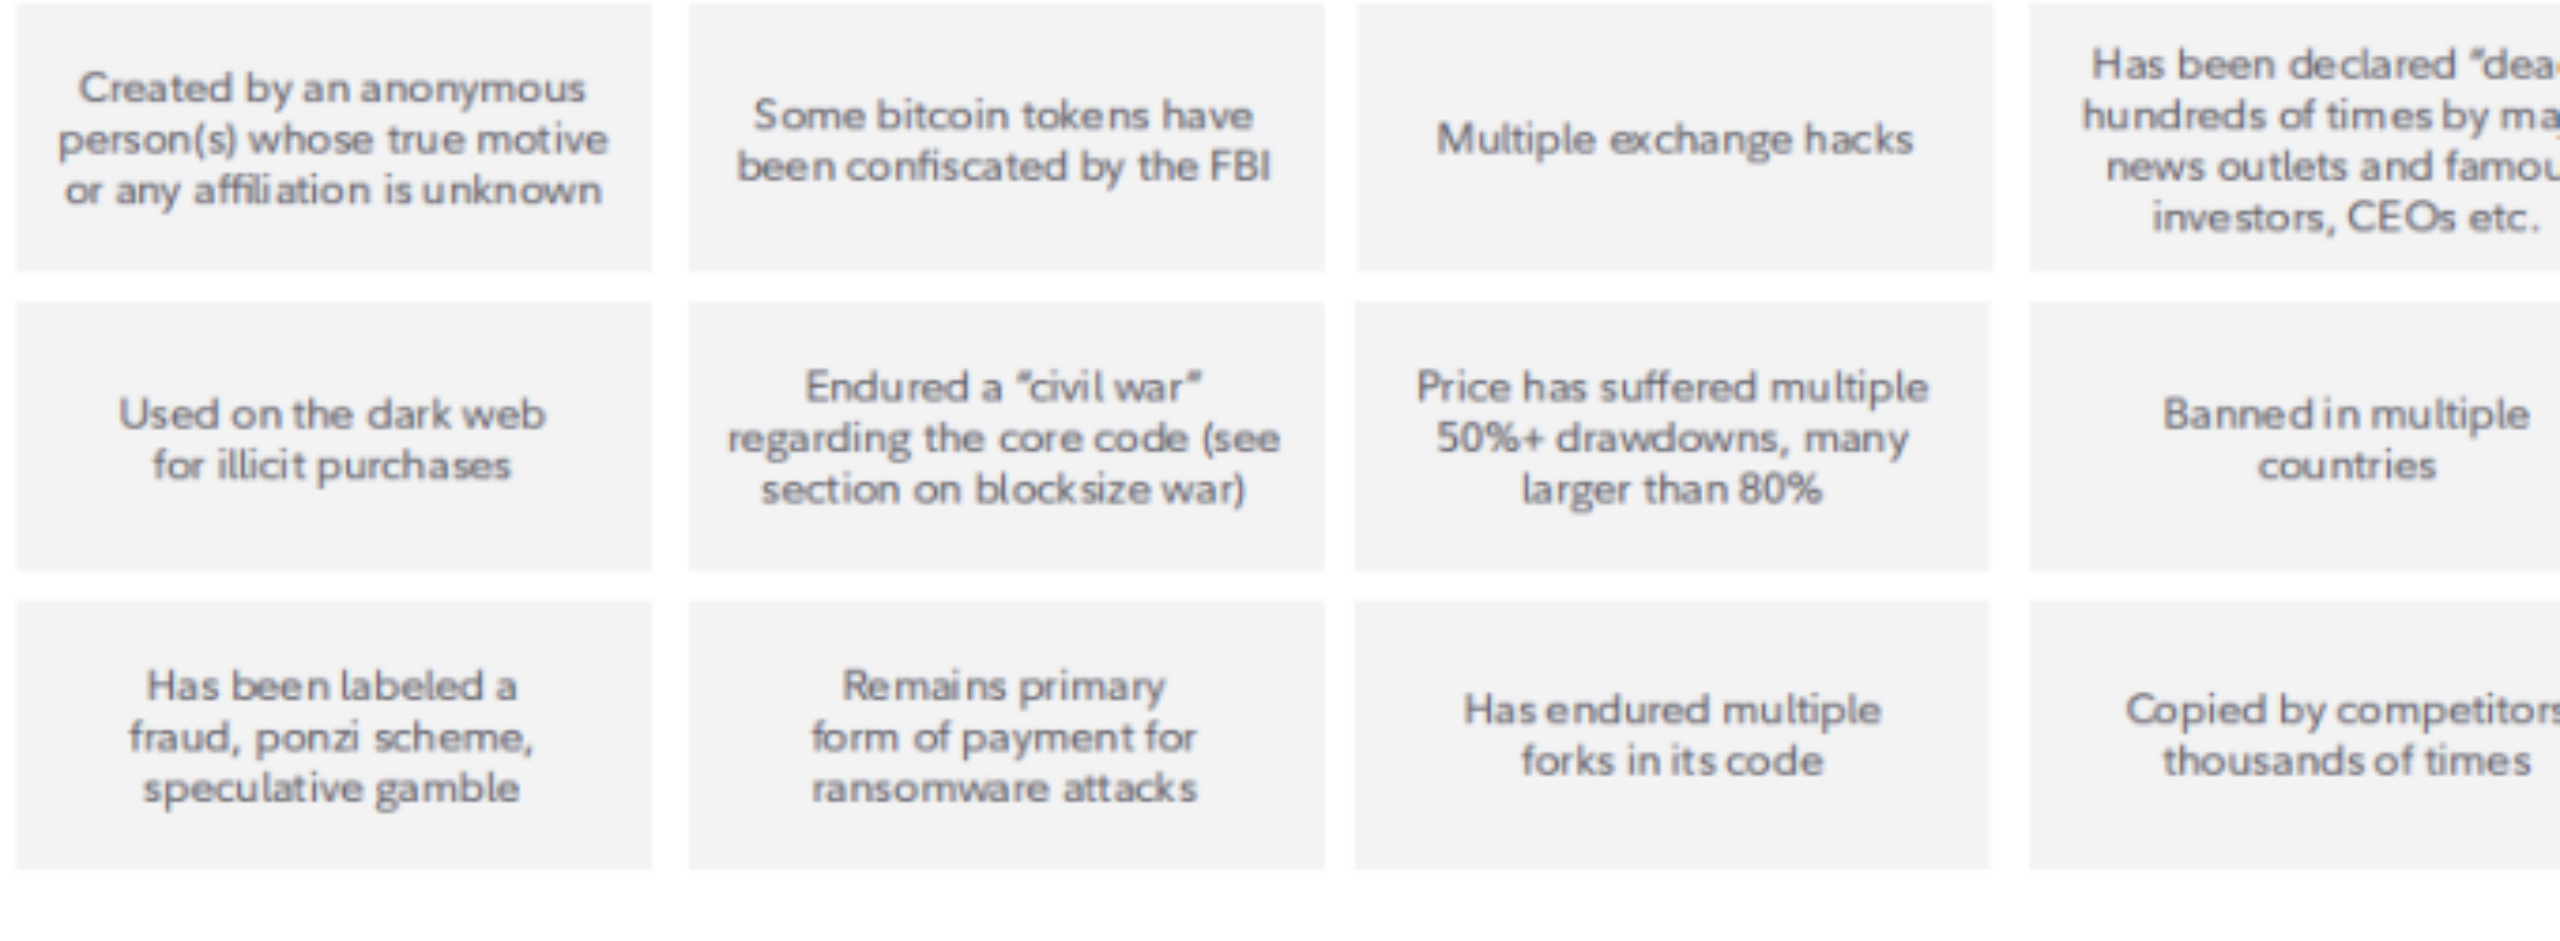2560x941 pixels.
Task: Select the "Has been declared dead" card
Action: (2295, 137)
